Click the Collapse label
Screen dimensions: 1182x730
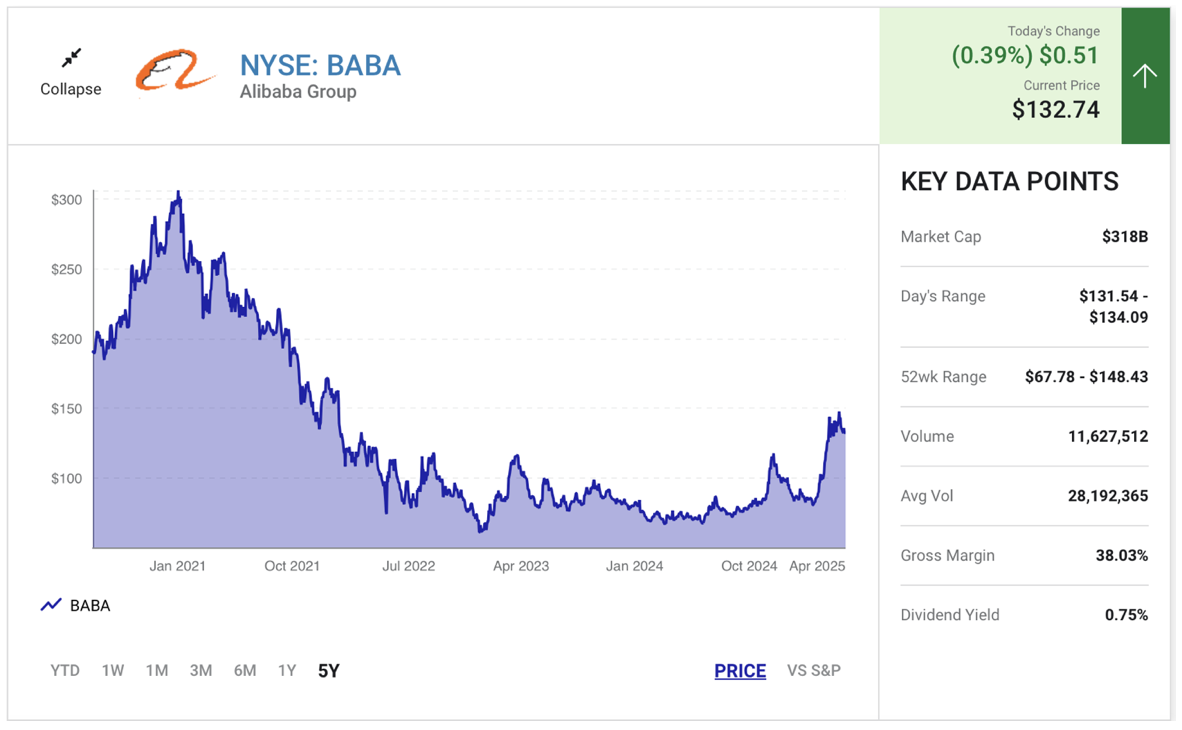pos(71,89)
